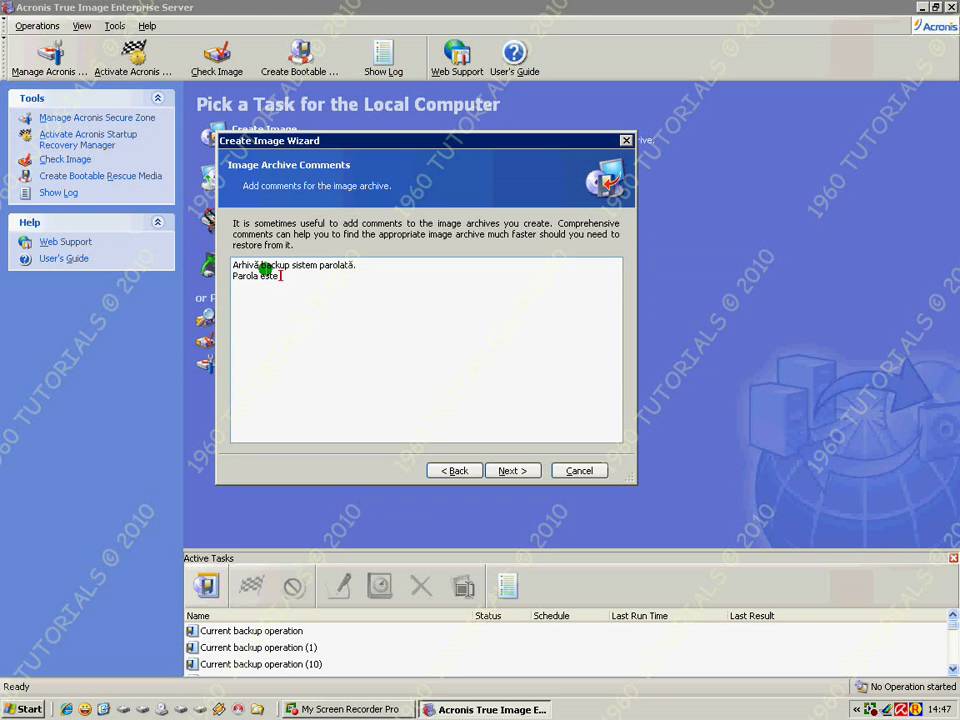This screenshot has width=960, height=720.
Task: Click Check Image sidebar link
Action: [x=65, y=159]
